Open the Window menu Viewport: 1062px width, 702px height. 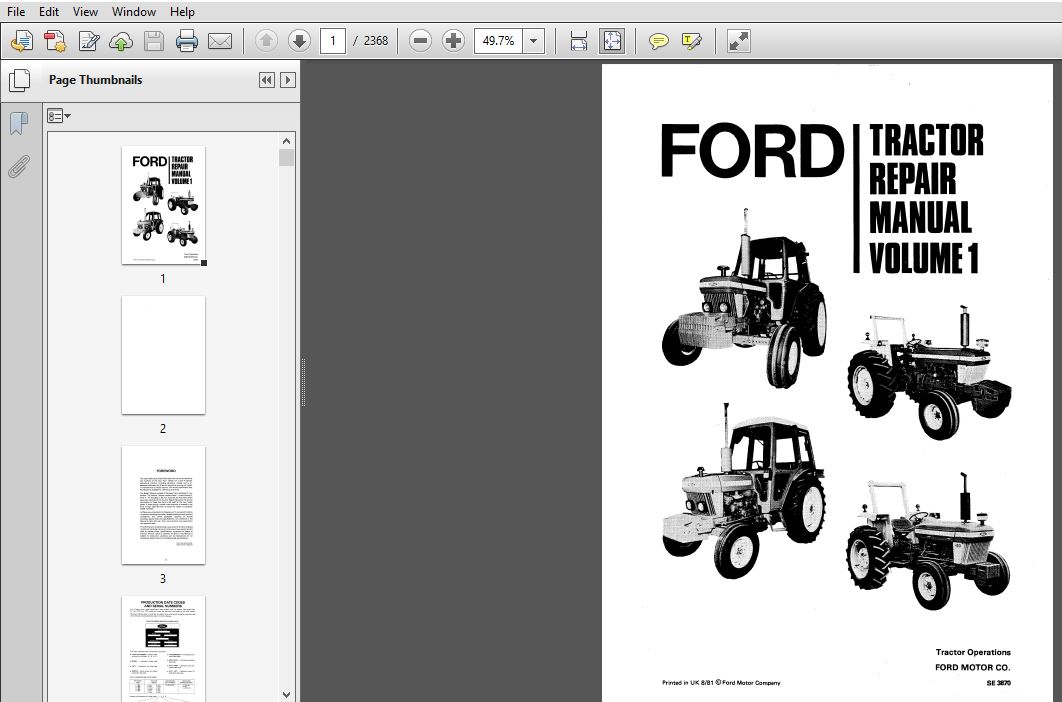[x=134, y=12]
